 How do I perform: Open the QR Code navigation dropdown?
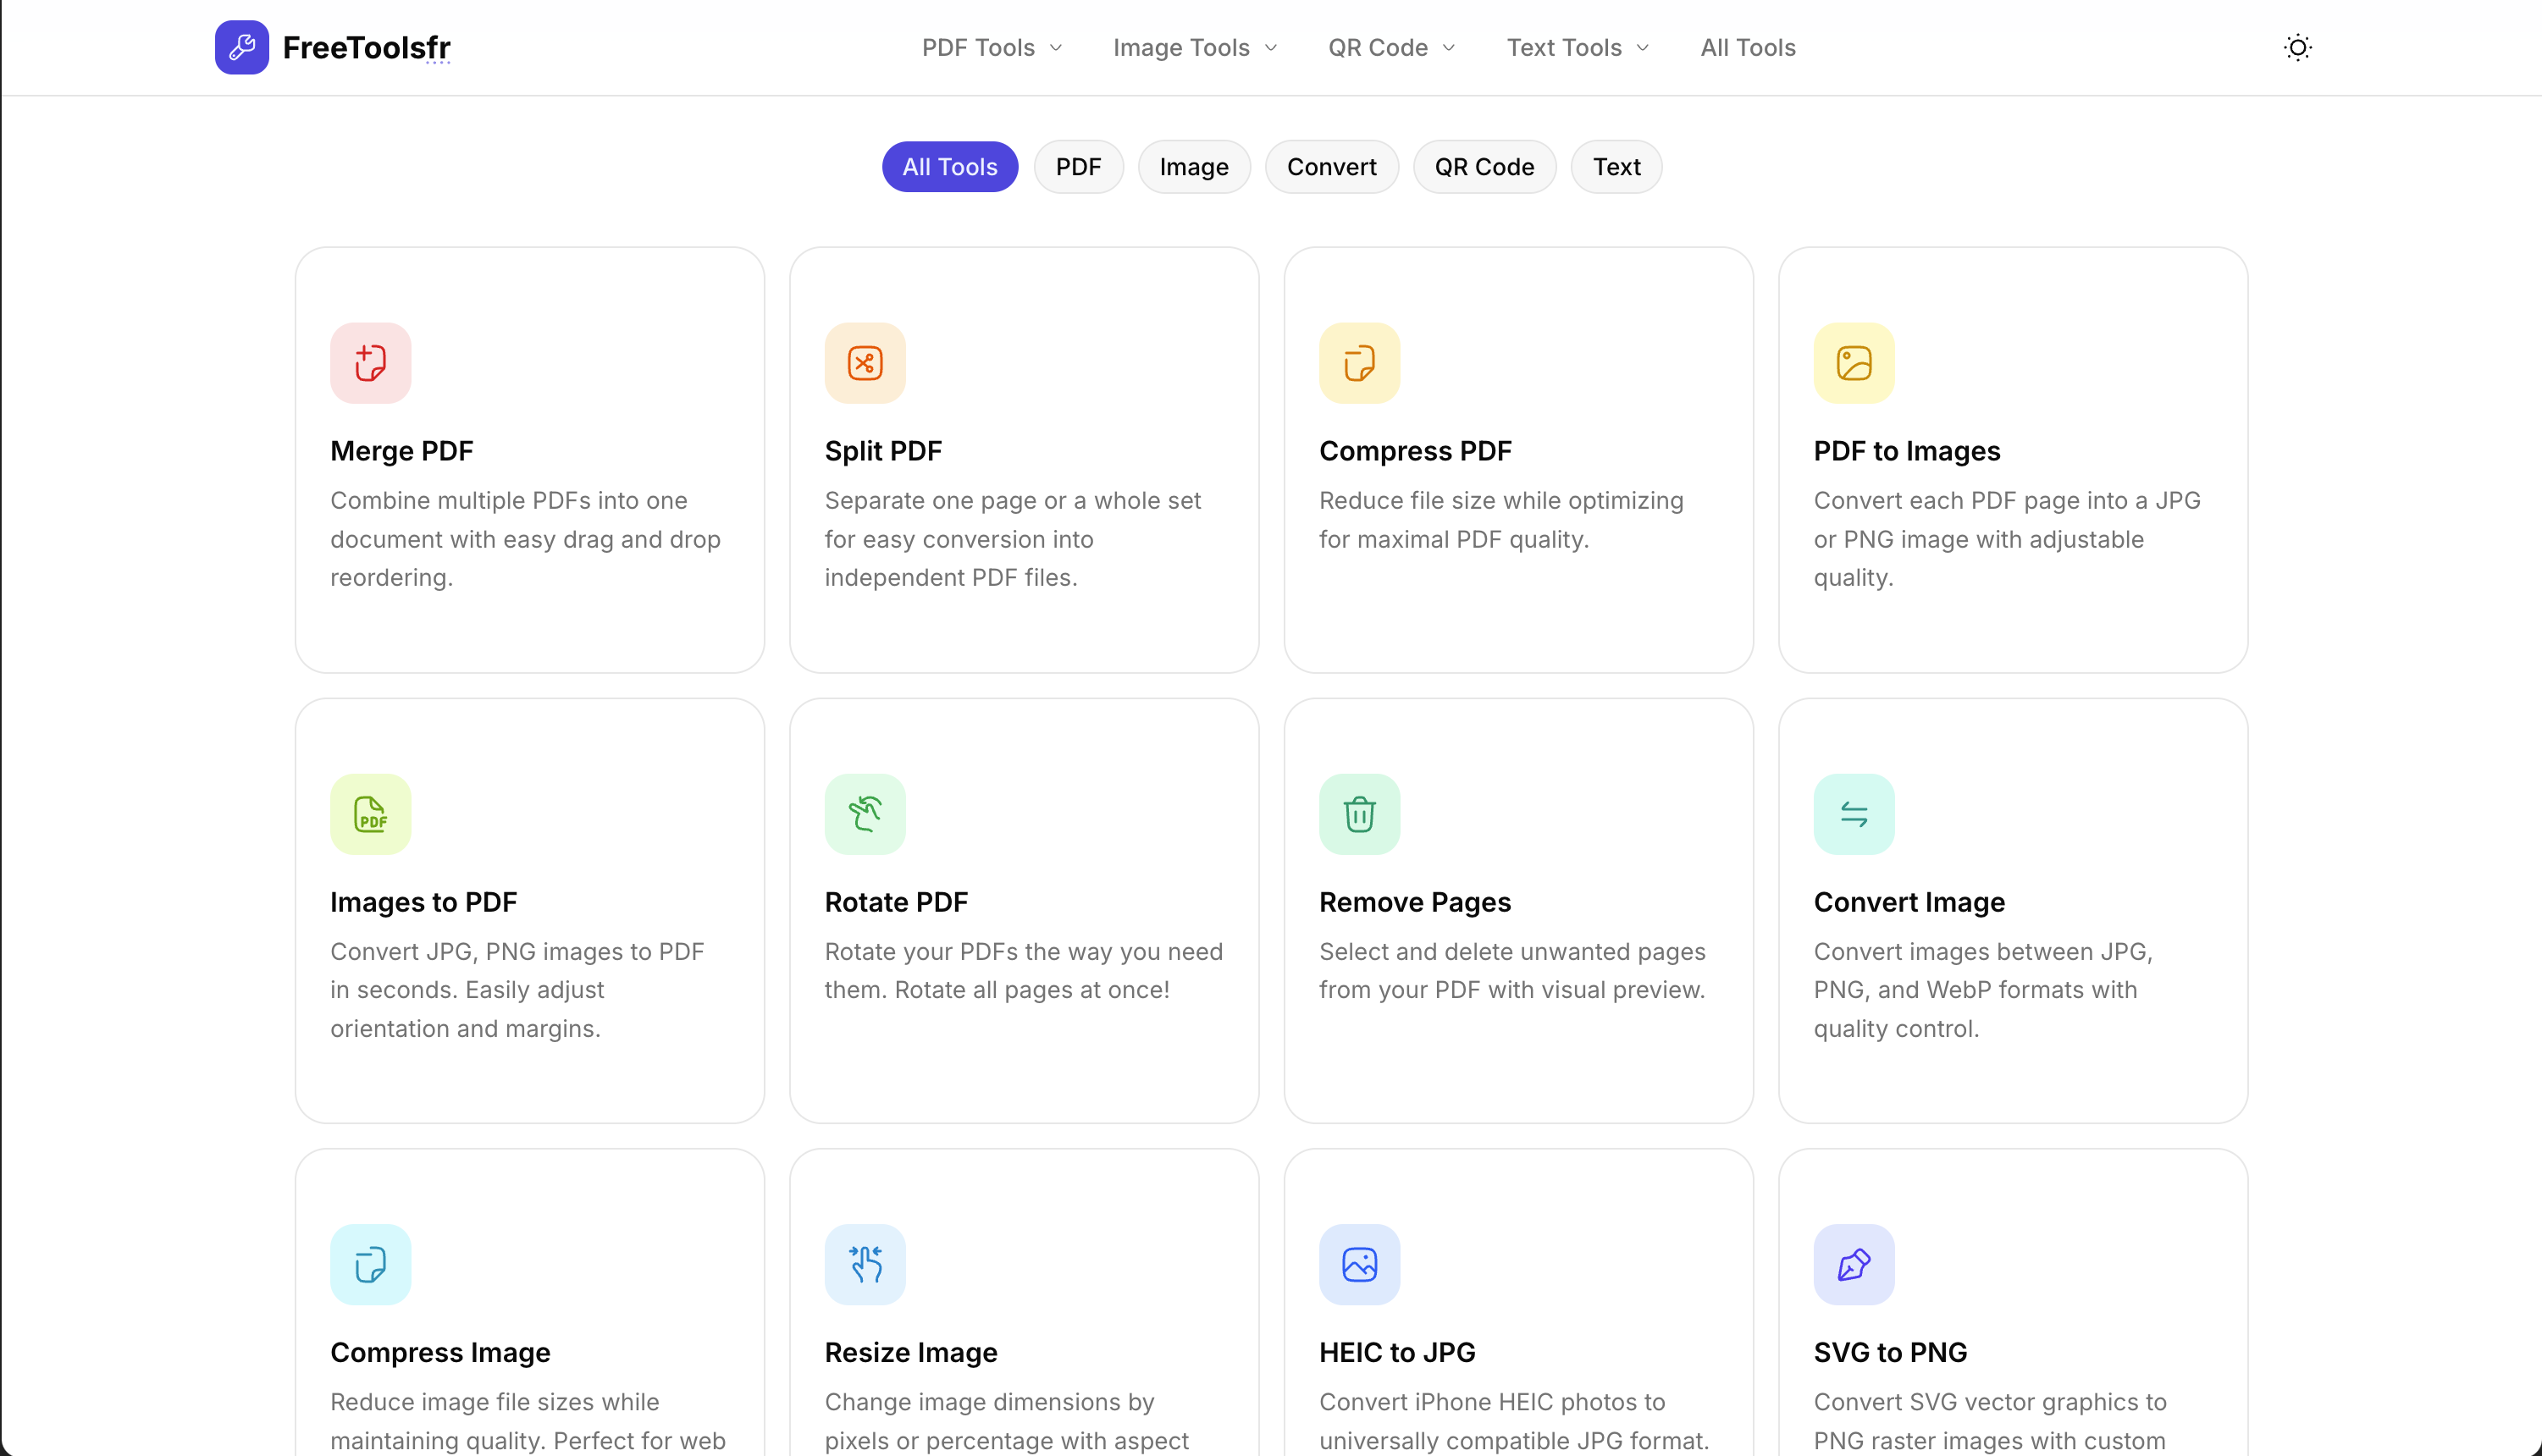click(x=1390, y=47)
